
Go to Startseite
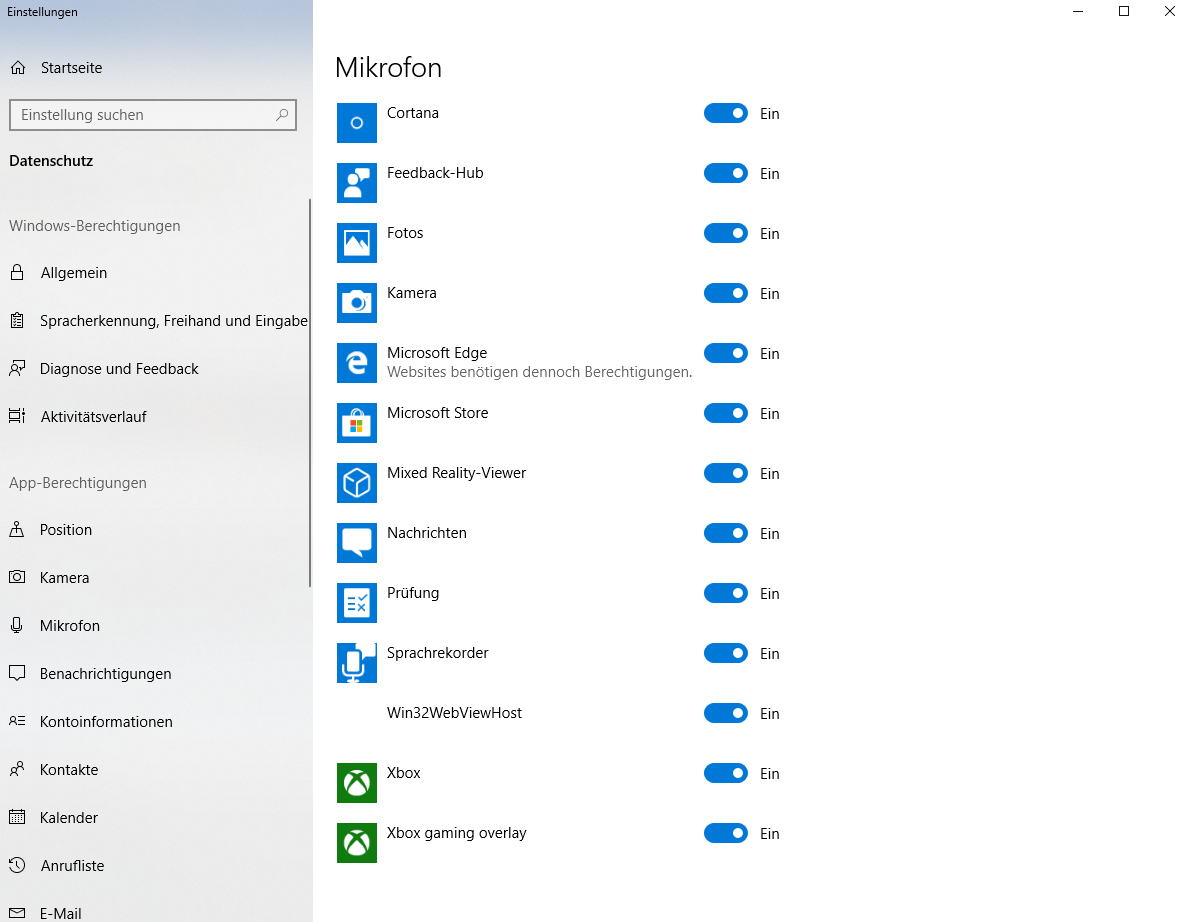[x=155, y=67]
